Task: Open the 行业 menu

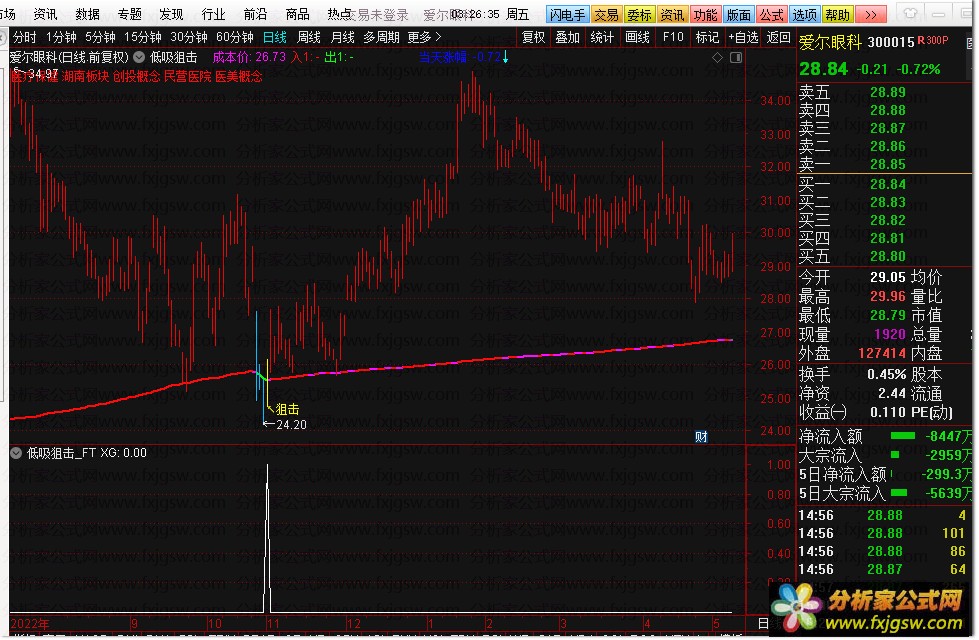Action: click(213, 14)
